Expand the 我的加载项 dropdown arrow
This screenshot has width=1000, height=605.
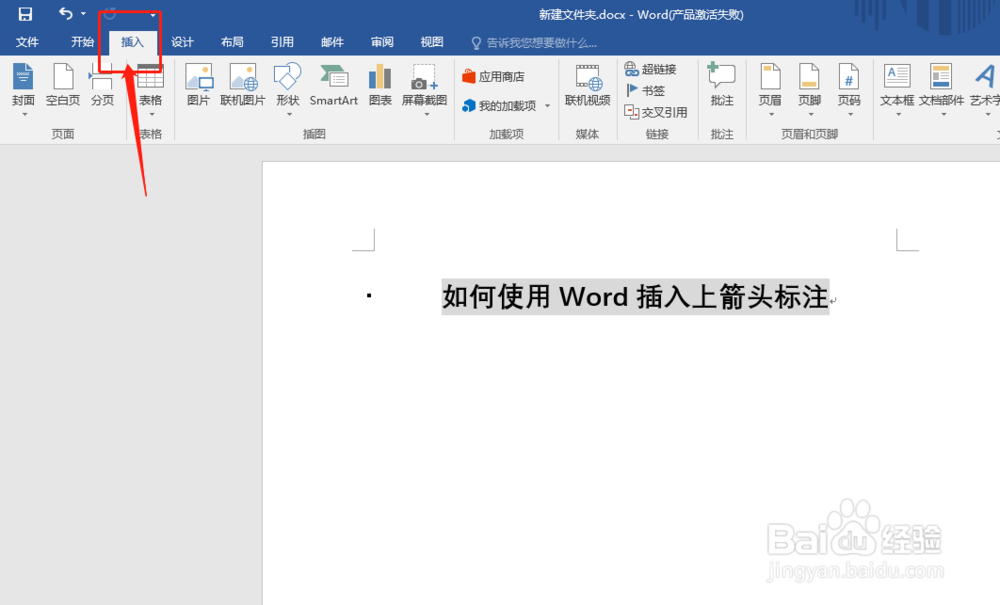click(x=547, y=106)
